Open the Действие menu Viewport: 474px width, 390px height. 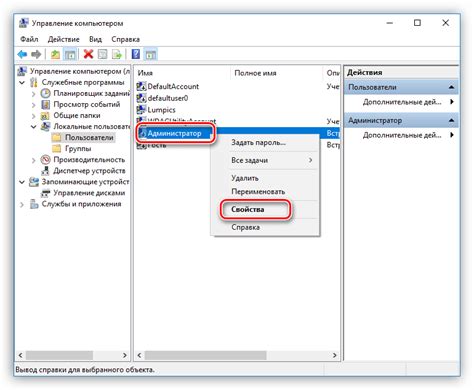pyautogui.click(x=64, y=39)
